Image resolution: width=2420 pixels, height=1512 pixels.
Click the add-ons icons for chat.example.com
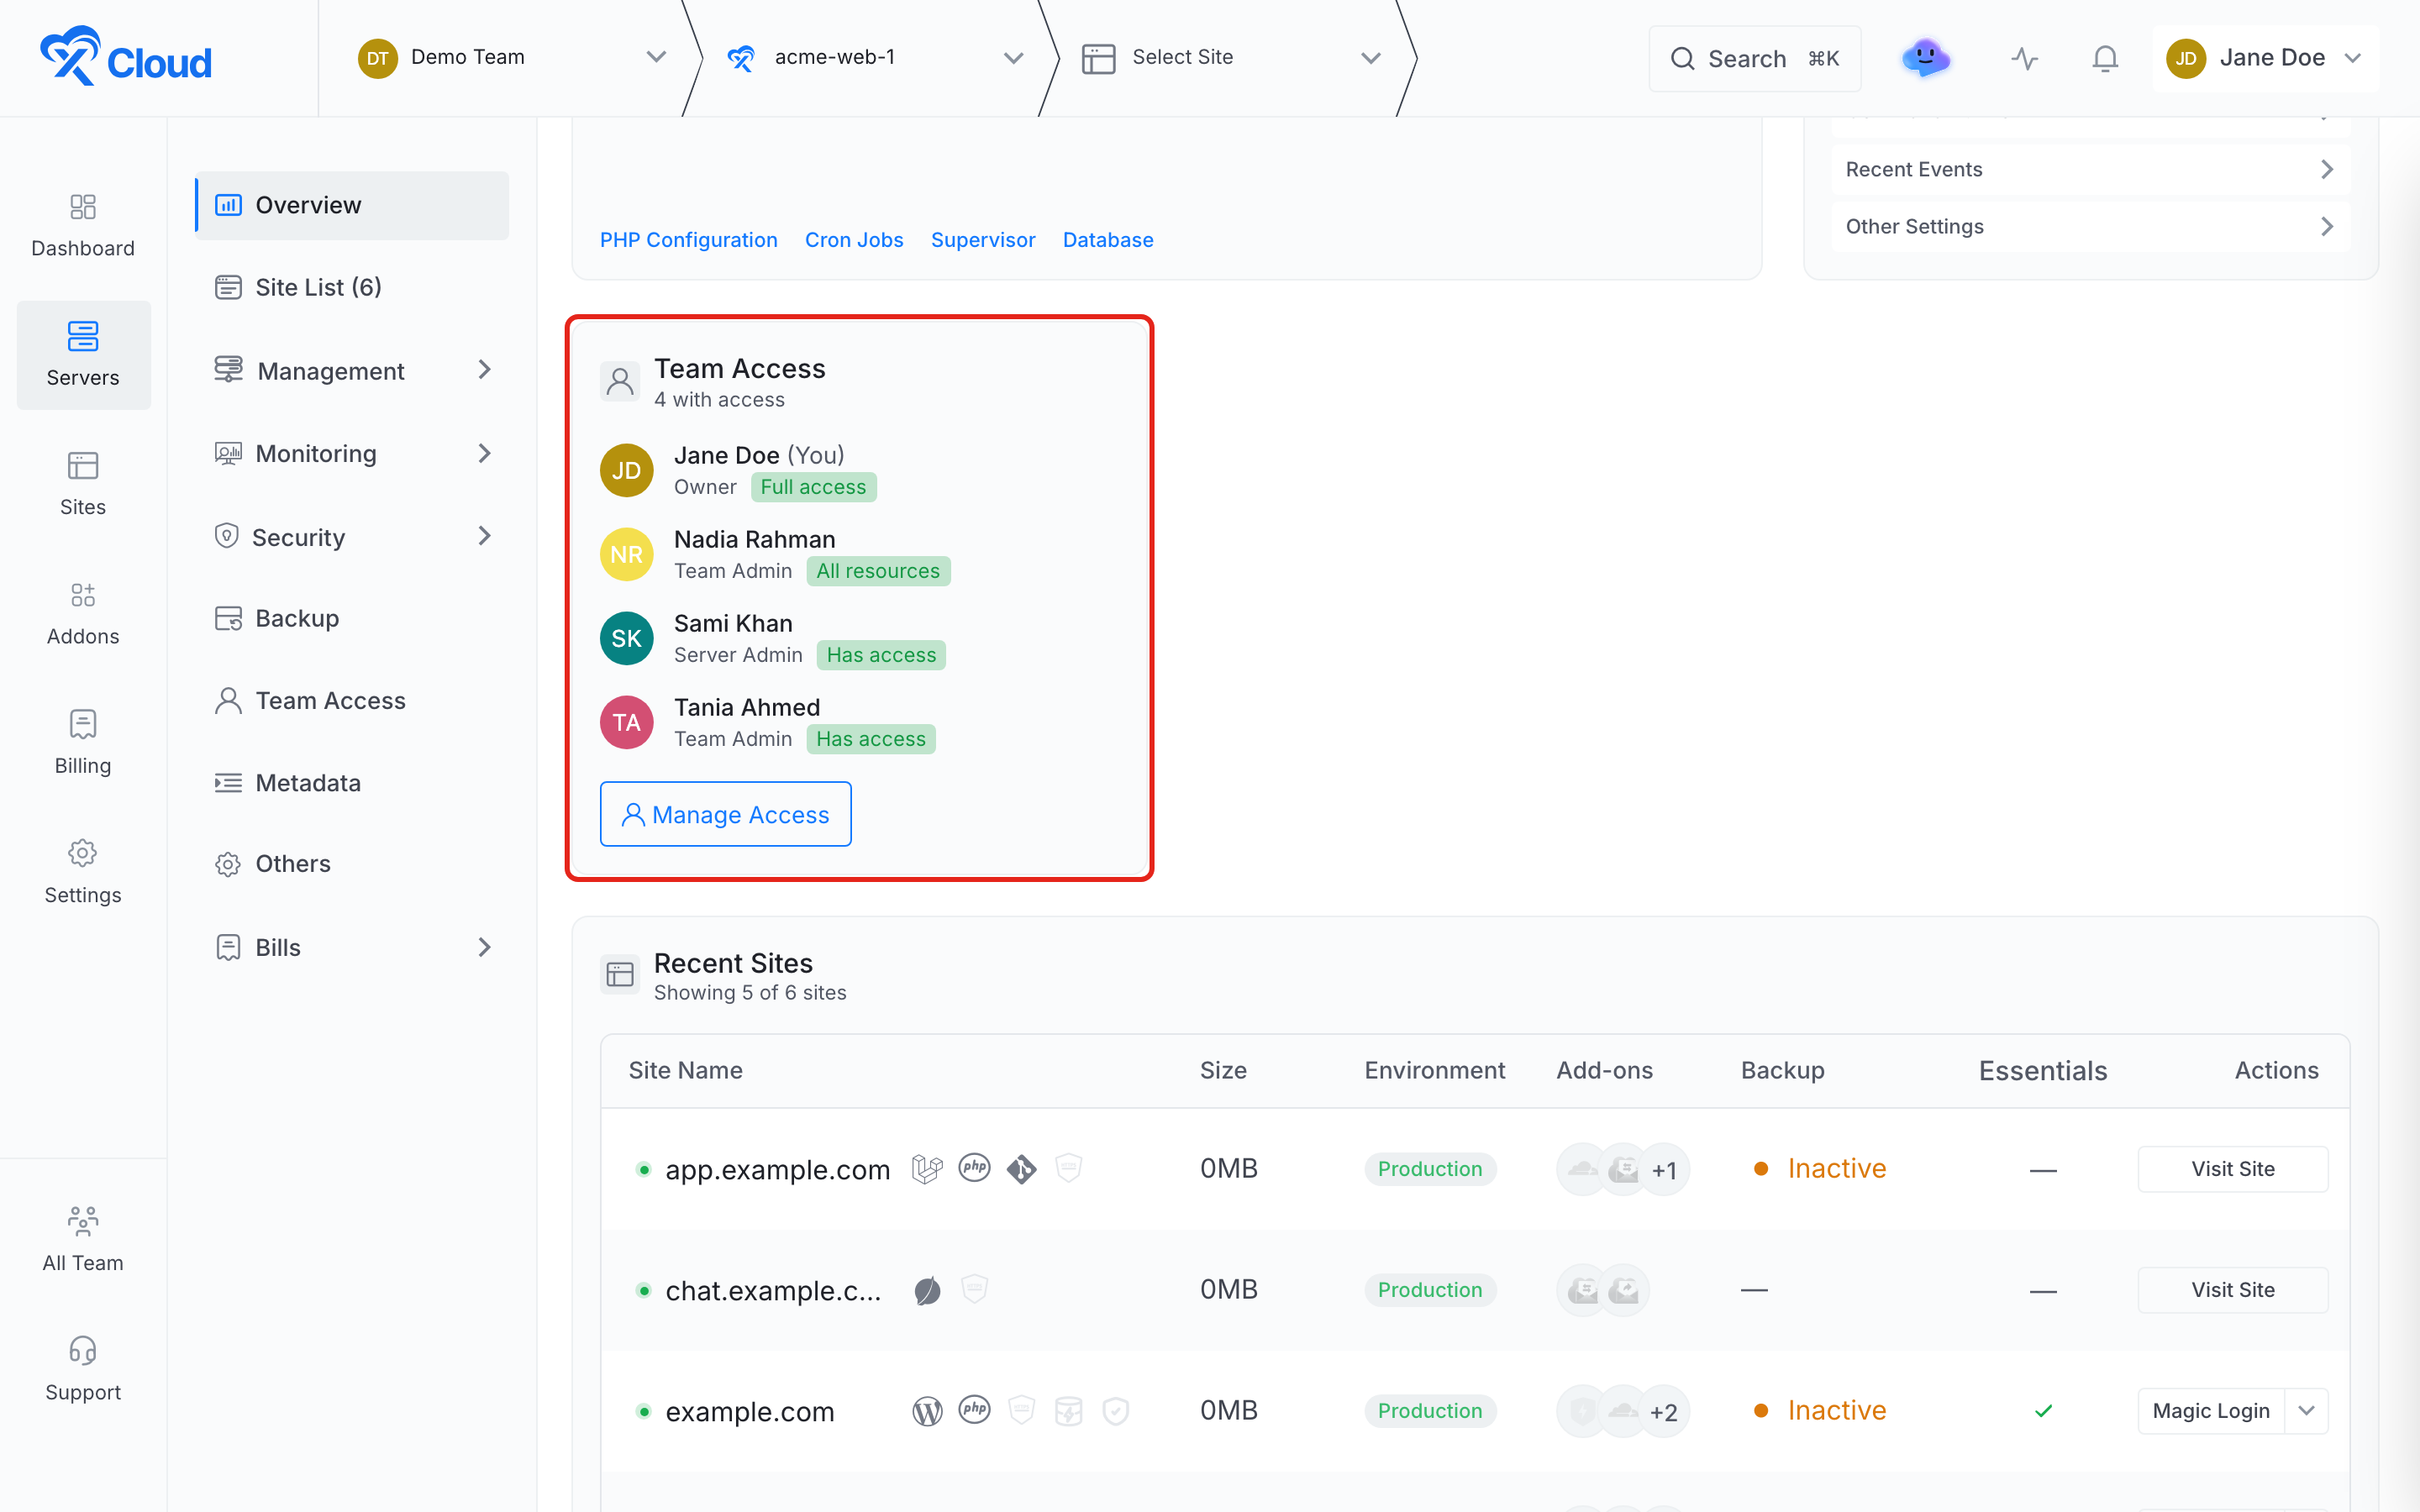pos(1602,1290)
